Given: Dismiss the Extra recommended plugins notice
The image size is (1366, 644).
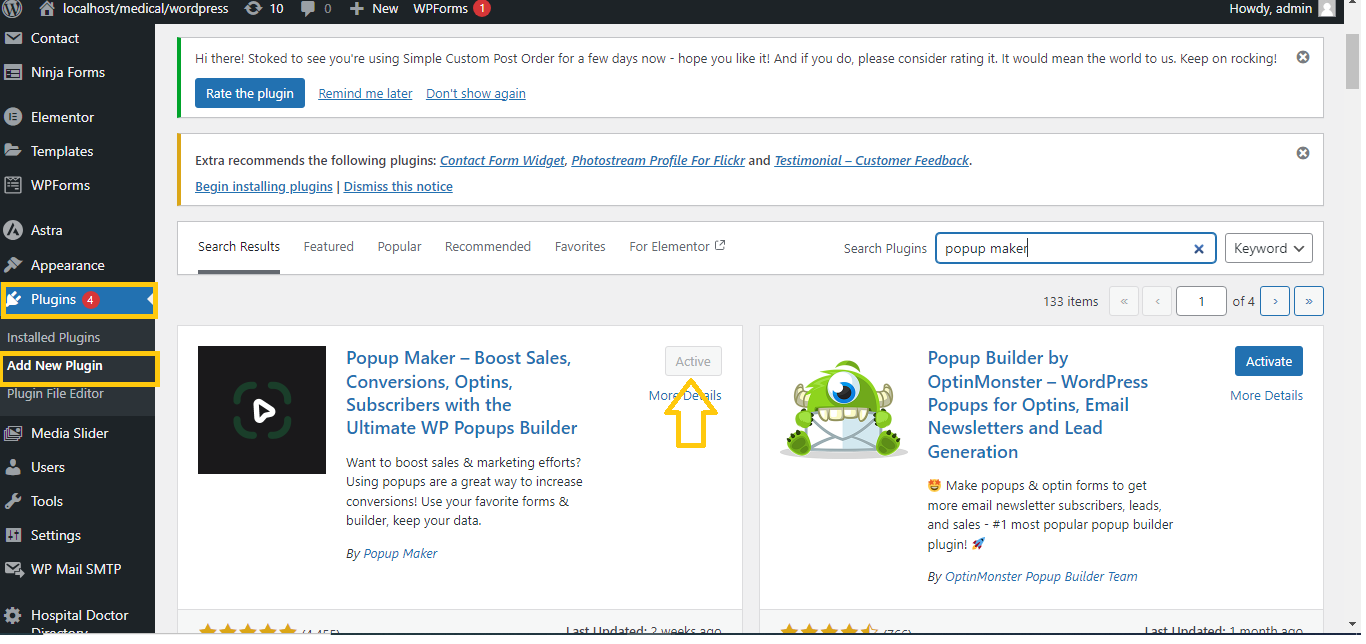Looking at the screenshot, I should click(x=1303, y=153).
